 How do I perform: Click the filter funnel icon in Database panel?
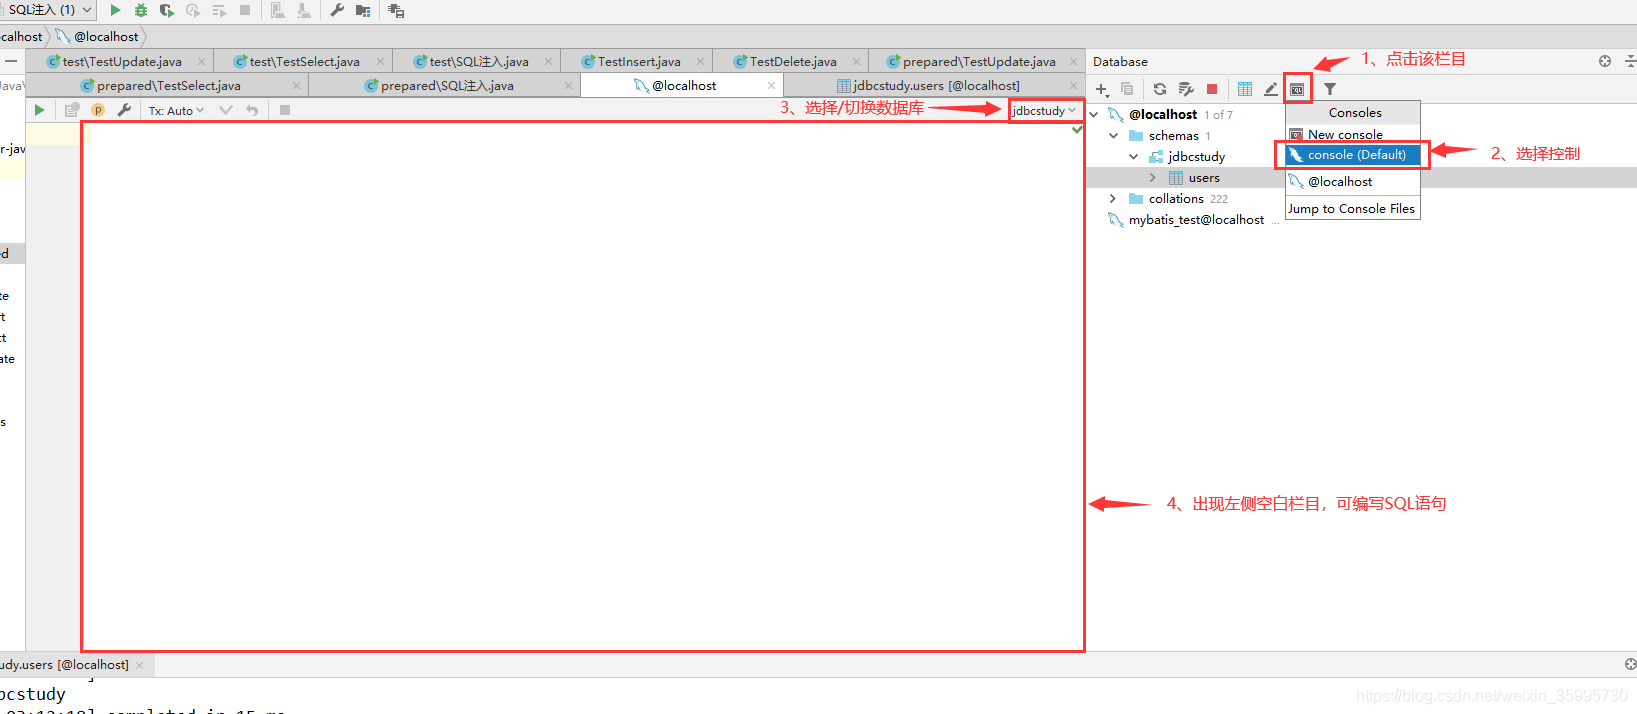[x=1330, y=89]
